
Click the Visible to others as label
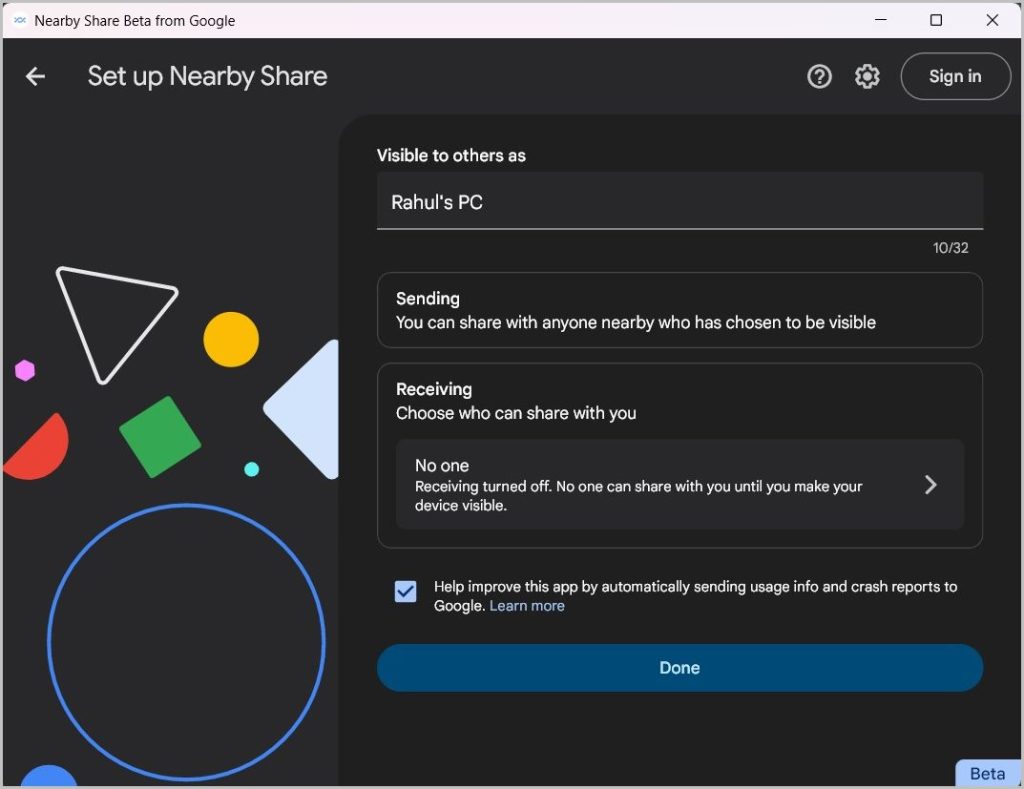(451, 155)
